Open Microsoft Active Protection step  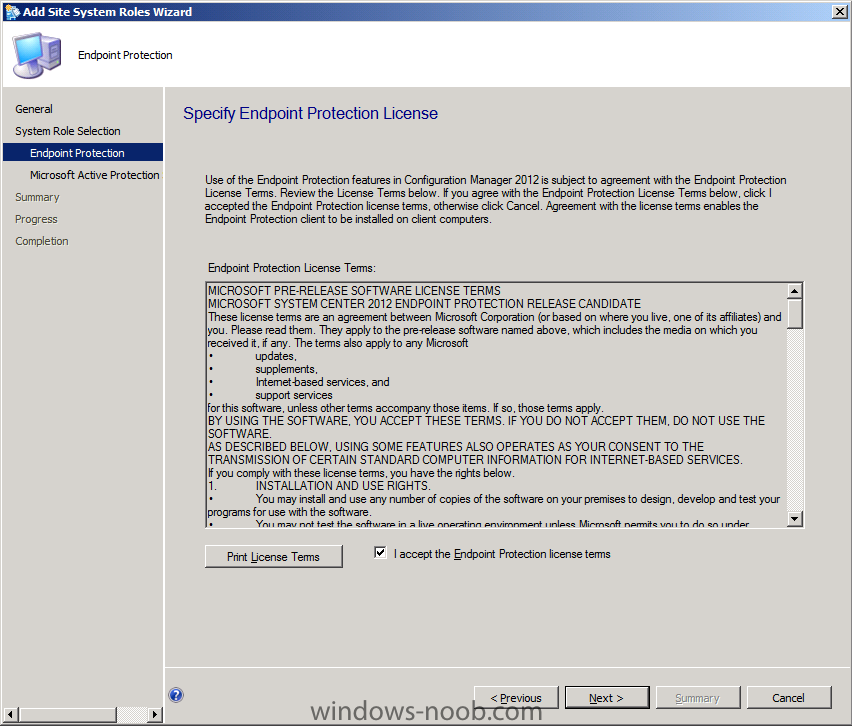click(x=95, y=175)
